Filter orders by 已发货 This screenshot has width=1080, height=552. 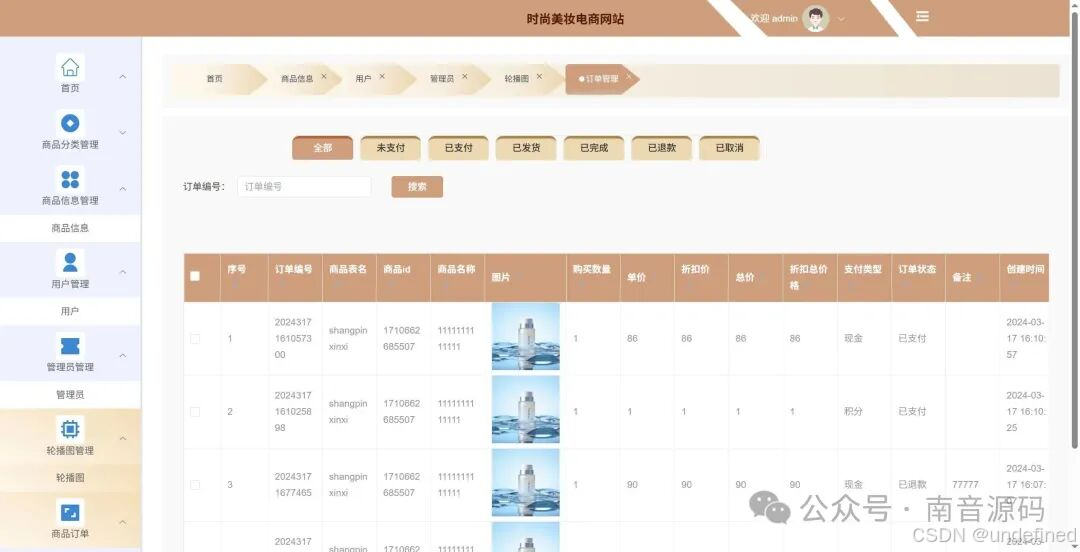[x=526, y=148]
